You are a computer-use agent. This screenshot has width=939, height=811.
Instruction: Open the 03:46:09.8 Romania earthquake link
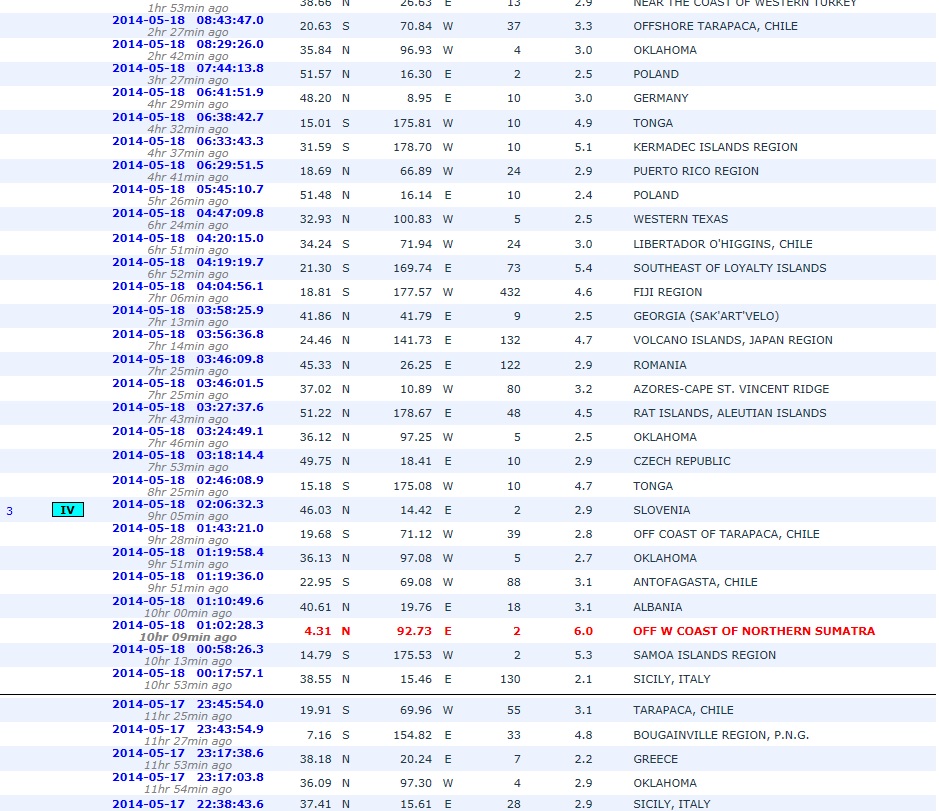click(x=187, y=359)
